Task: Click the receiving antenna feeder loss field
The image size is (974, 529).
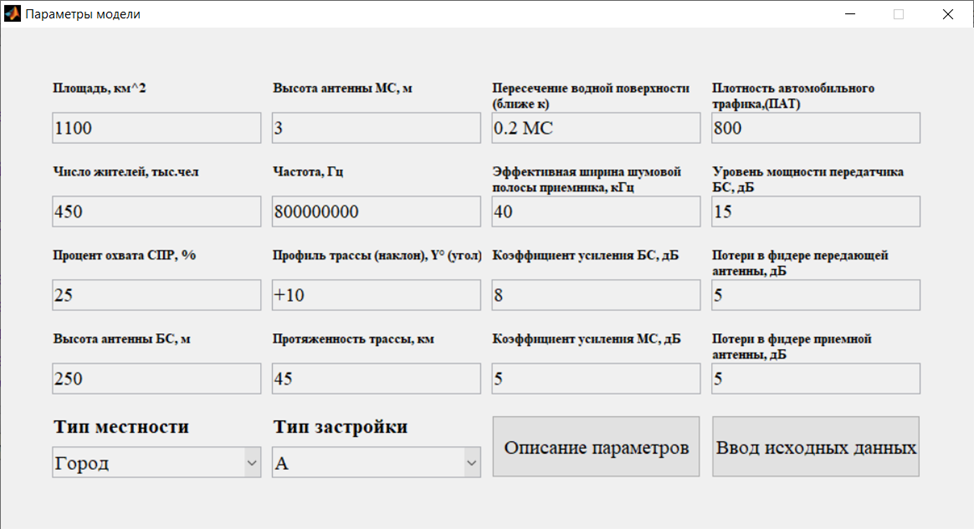Action: point(816,379)
